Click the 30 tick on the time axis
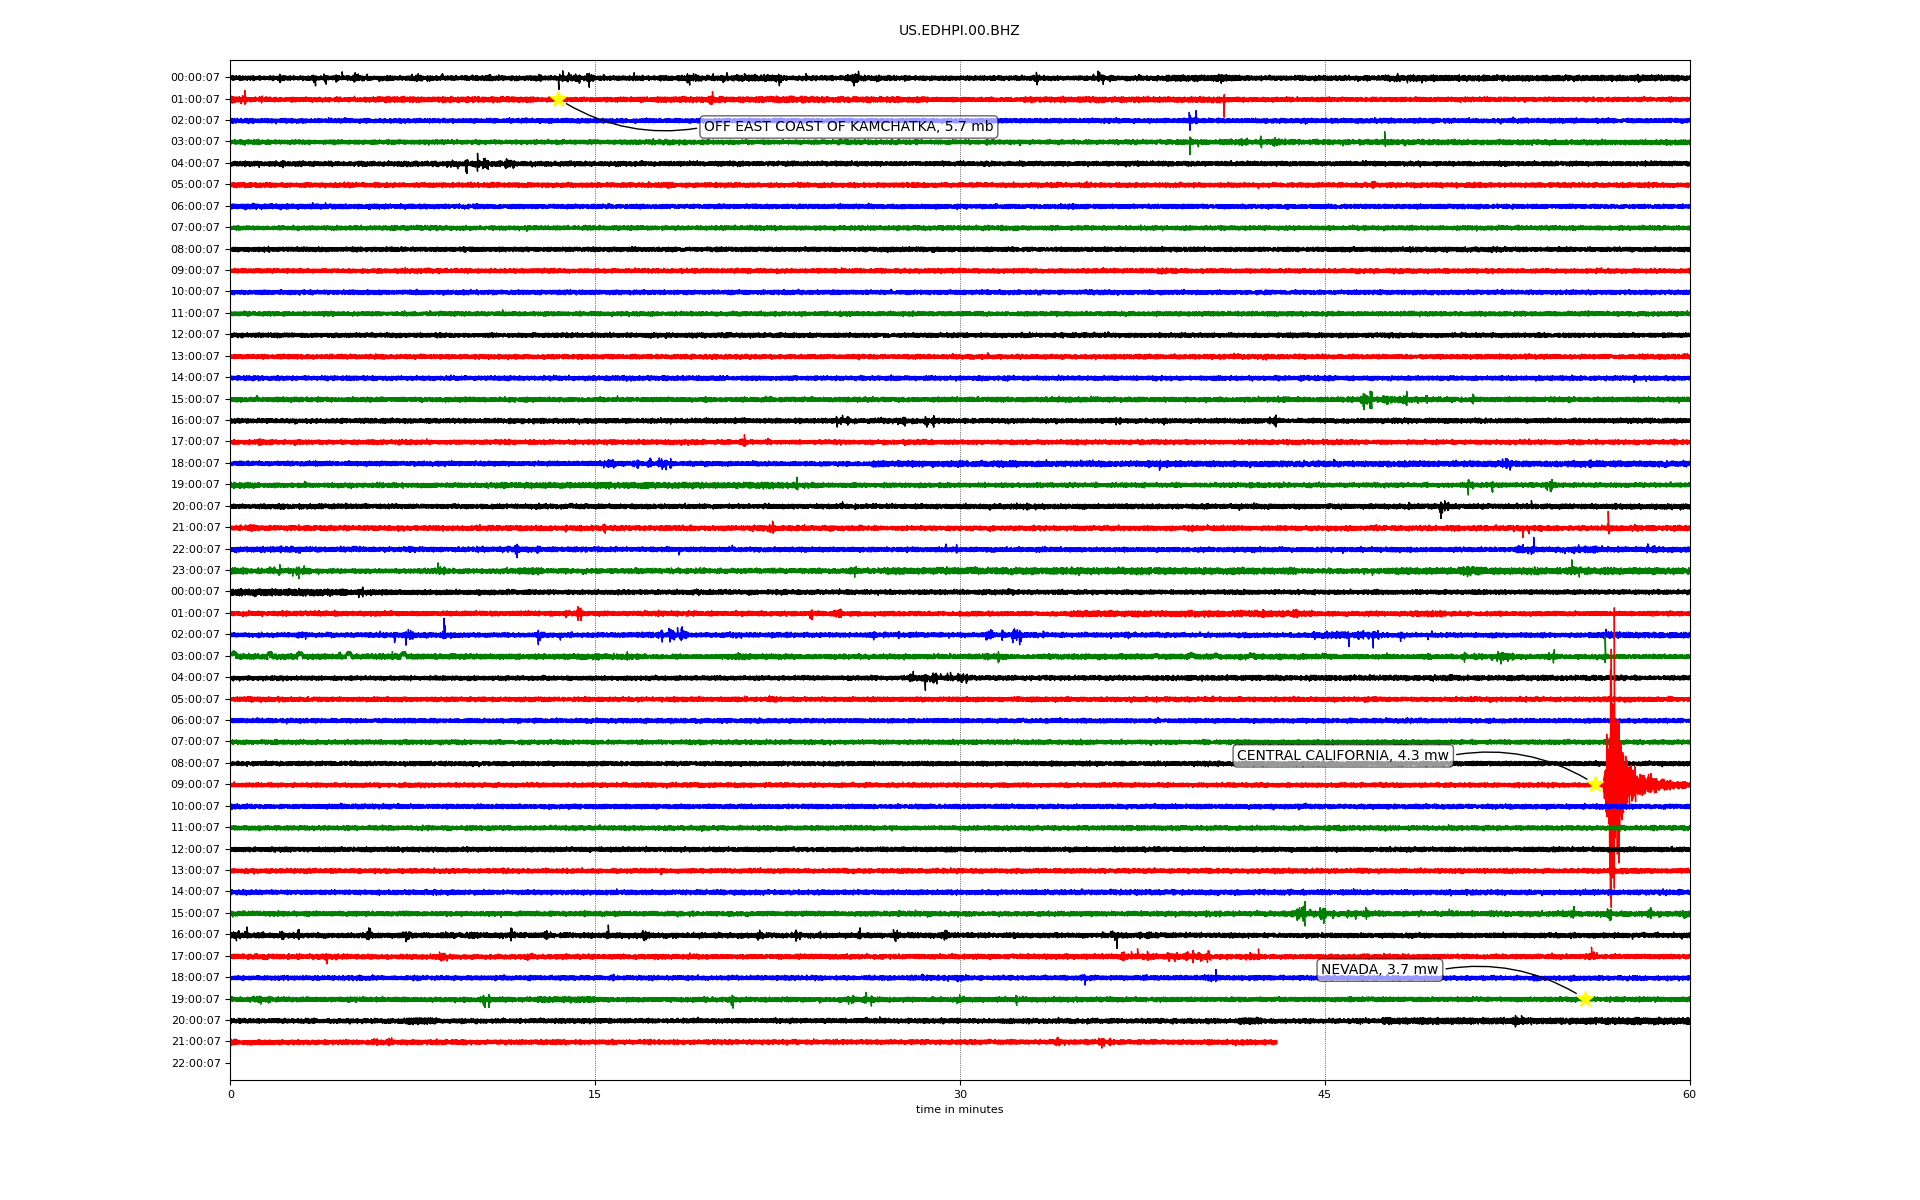Viewport: 1920px width, 1200px height. tap(960, 1094)
